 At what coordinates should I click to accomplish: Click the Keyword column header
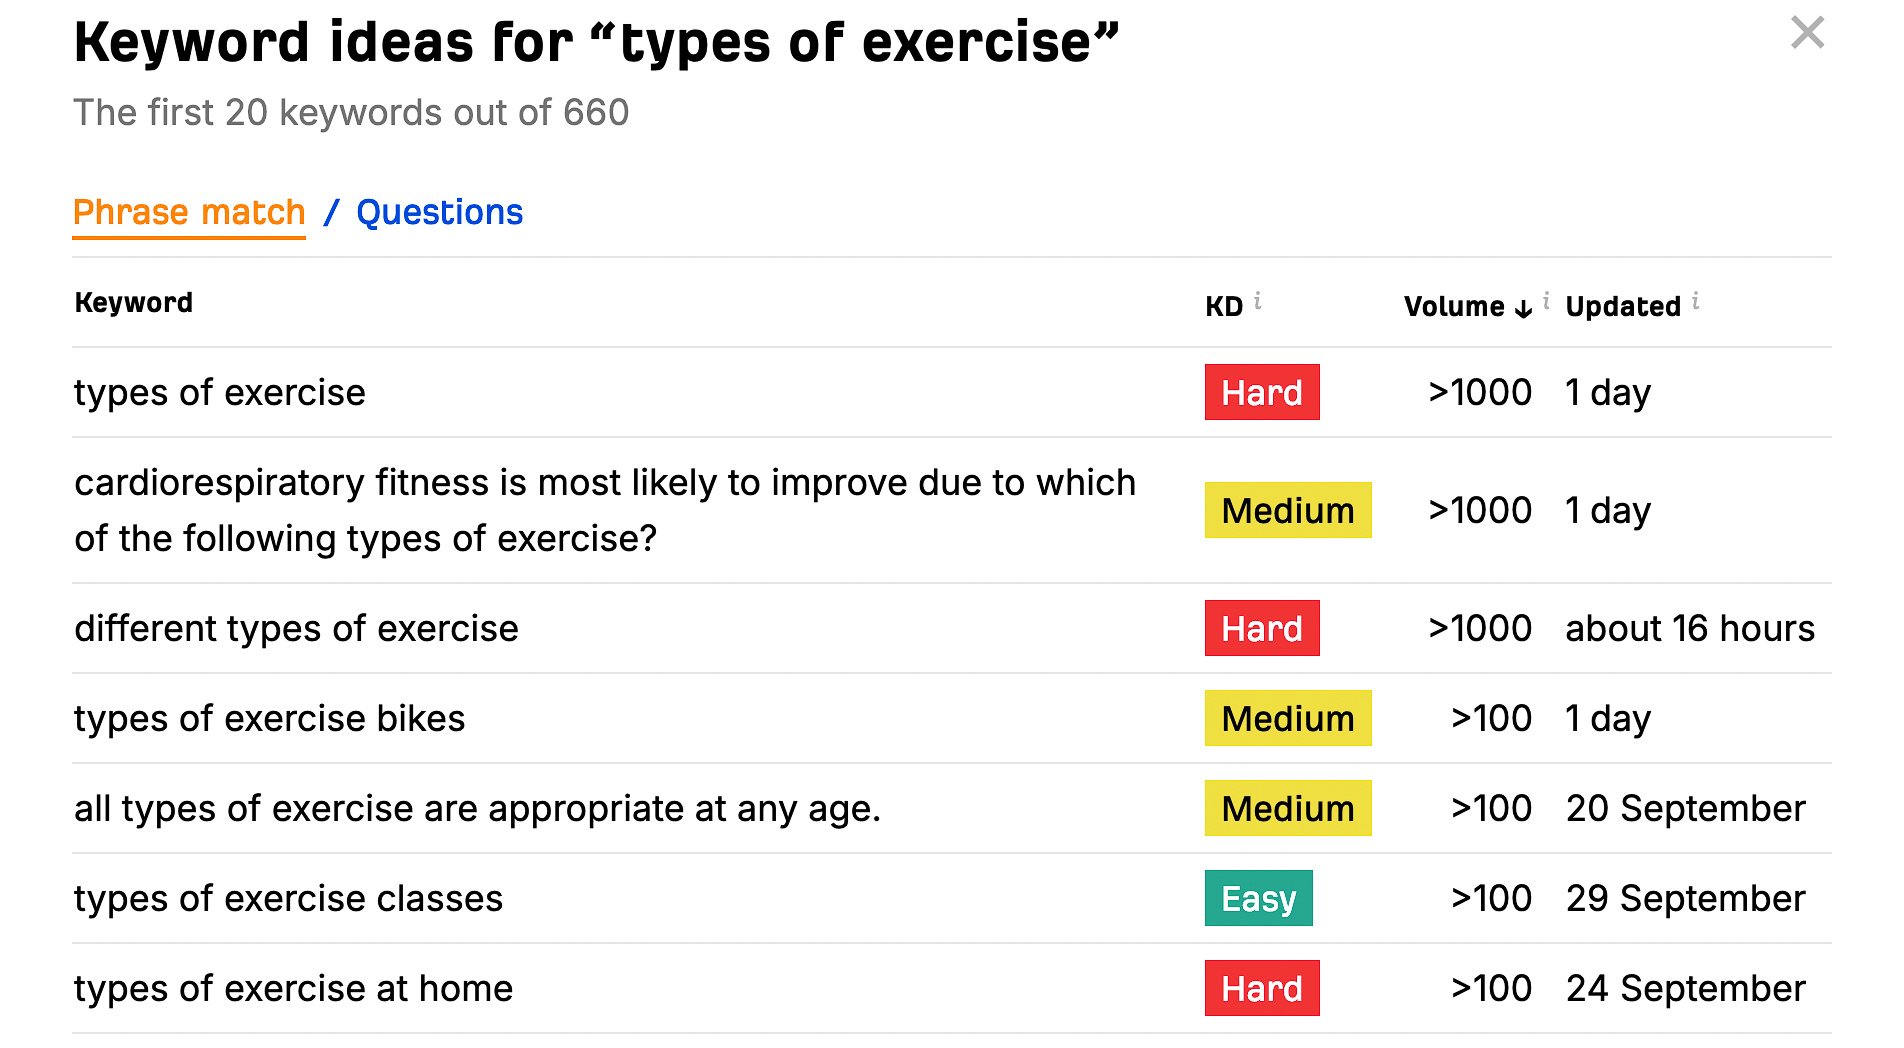(x=133, y=302)
